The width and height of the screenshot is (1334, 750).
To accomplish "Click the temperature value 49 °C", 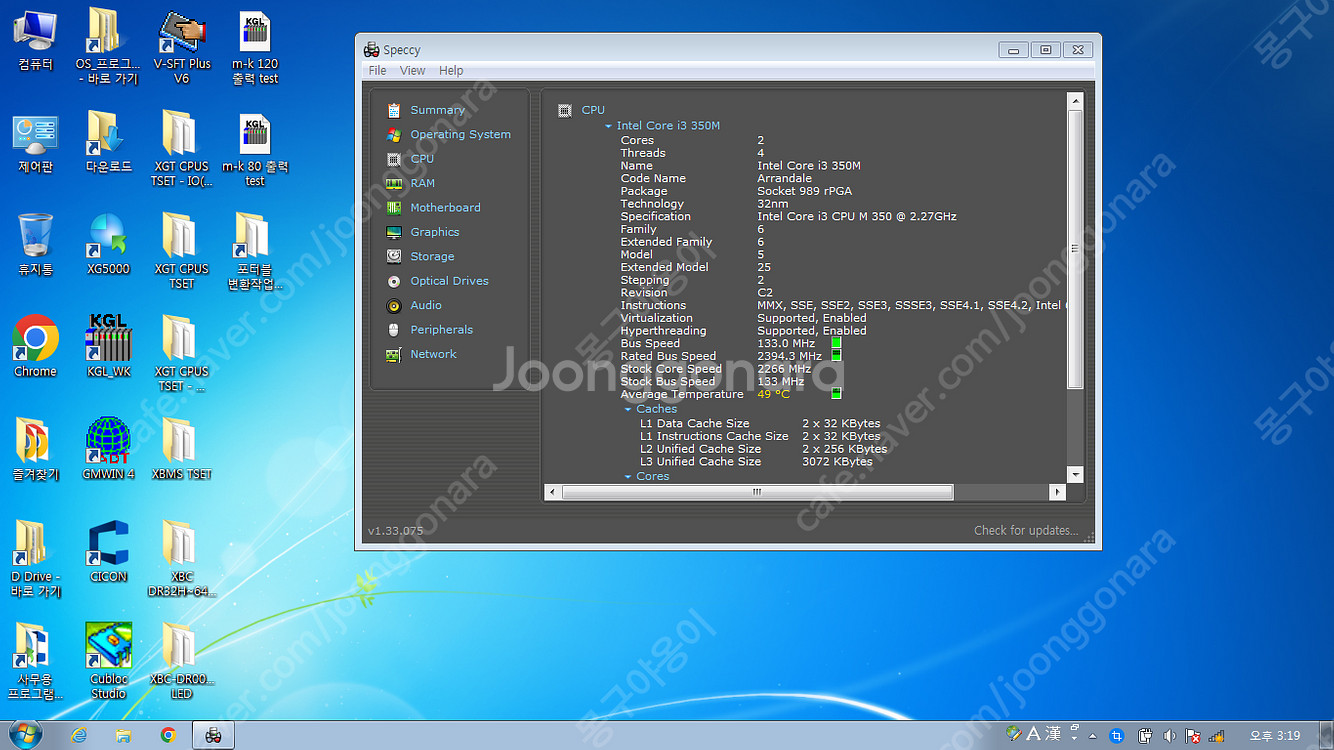I will 773,394.
